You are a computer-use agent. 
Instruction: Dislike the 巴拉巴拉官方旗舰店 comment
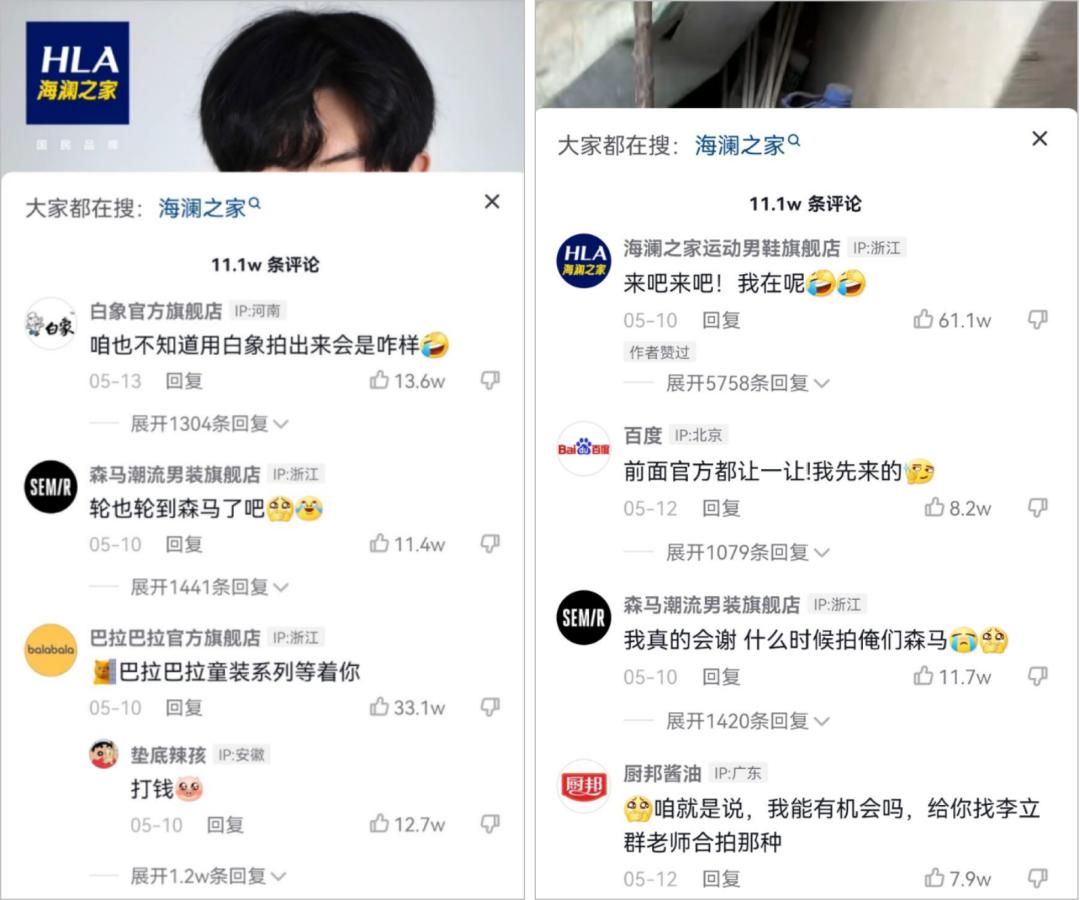(x=490, y=707)
